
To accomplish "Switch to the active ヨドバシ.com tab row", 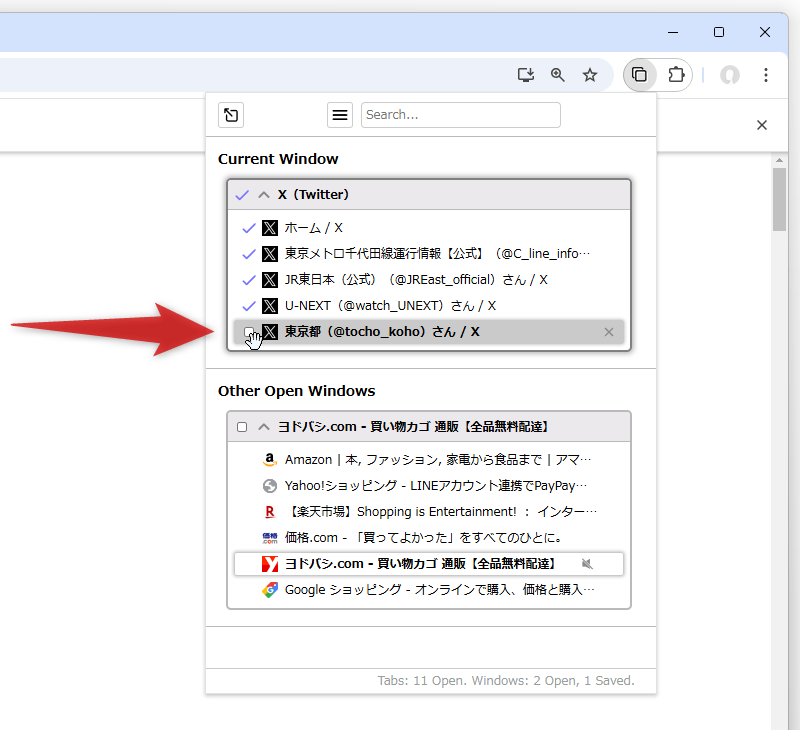I will tap(429, 564).
